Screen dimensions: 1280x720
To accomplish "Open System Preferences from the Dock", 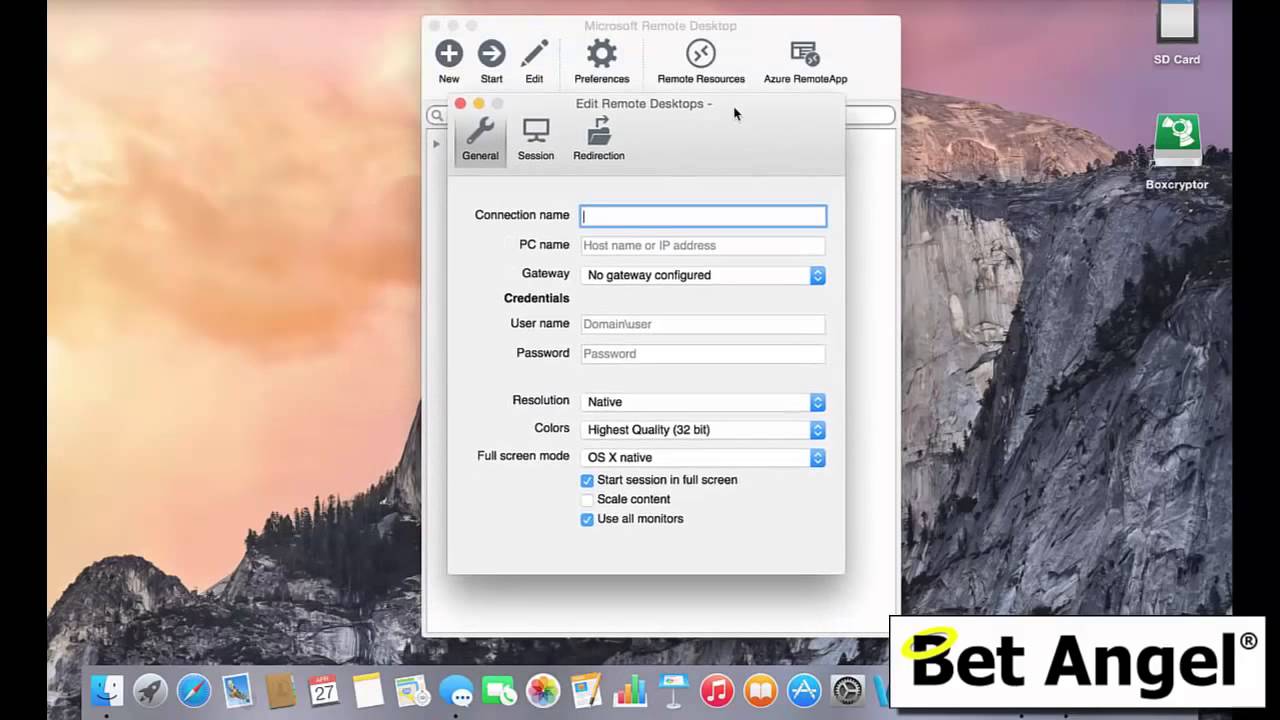I will [x=848, y=691].
